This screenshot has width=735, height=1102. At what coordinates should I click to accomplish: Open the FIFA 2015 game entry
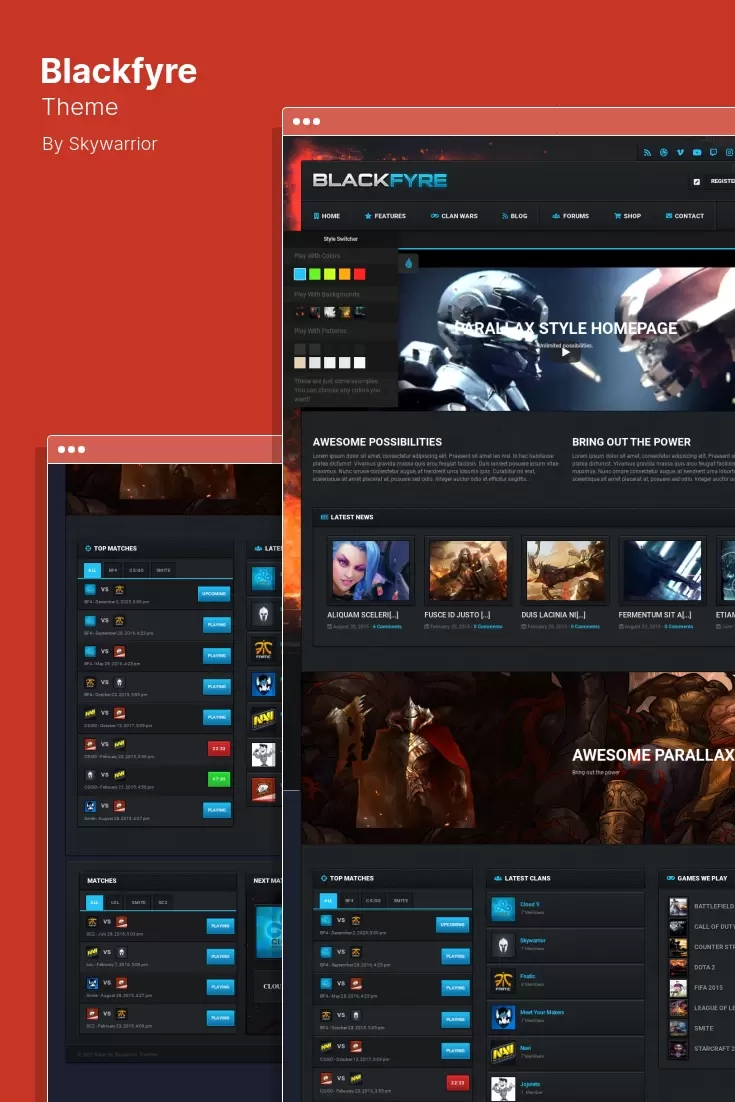click(x=708, y=987)
